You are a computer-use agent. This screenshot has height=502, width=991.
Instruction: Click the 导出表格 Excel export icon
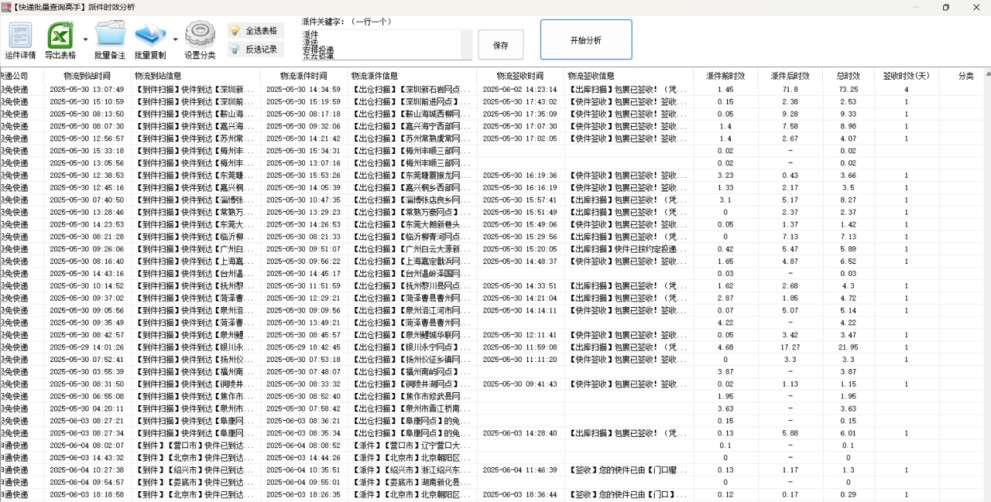(61, 36)
